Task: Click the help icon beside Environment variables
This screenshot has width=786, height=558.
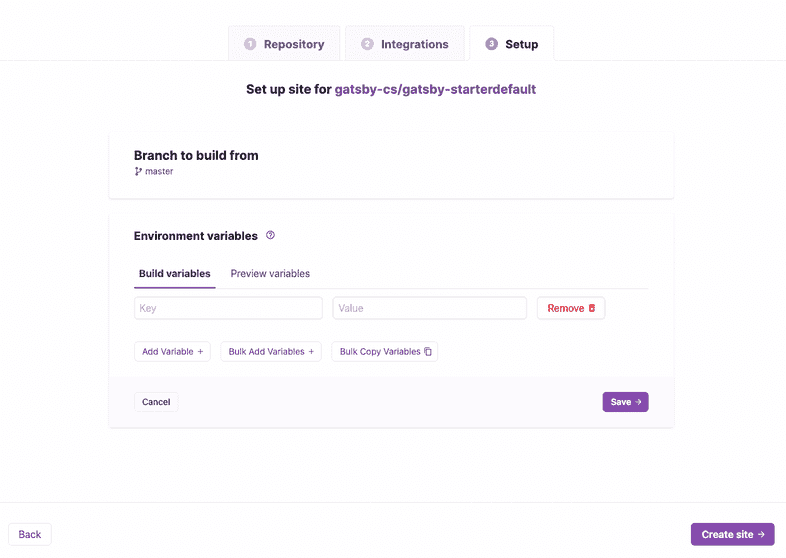Action: [x=270, y=236]
